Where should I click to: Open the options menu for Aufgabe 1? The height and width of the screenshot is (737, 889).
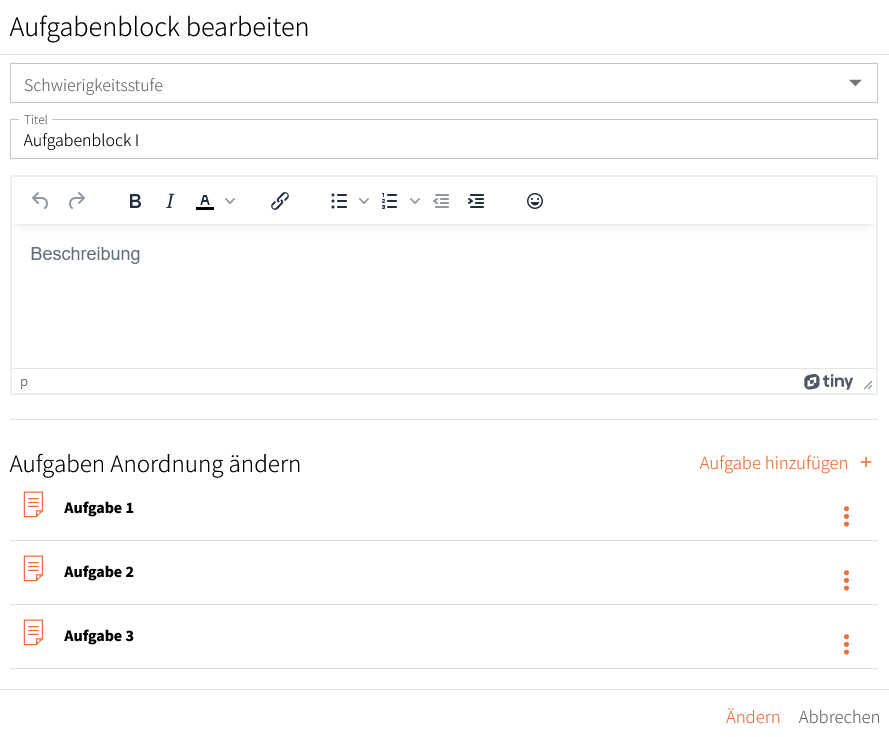click(x=846, y=516)
